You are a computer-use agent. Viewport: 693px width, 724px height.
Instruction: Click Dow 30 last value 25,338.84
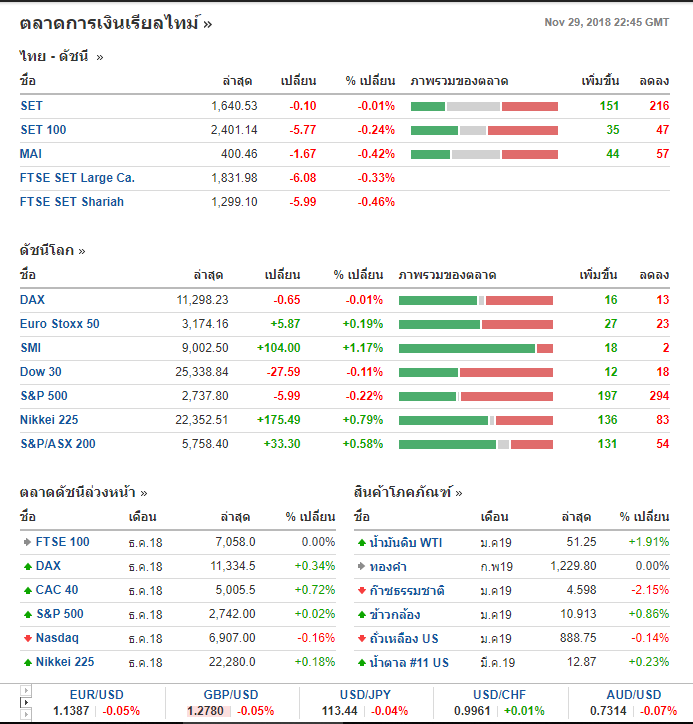(202, 372)
